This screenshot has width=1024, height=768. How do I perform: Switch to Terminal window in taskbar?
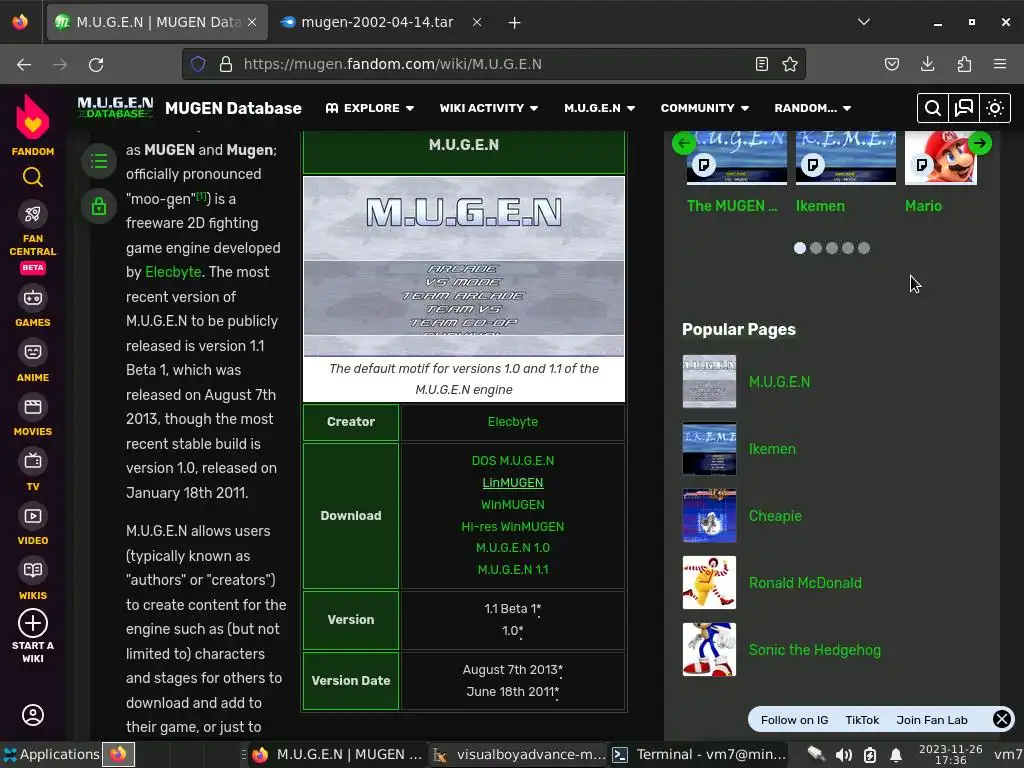(x=699, y=755)
